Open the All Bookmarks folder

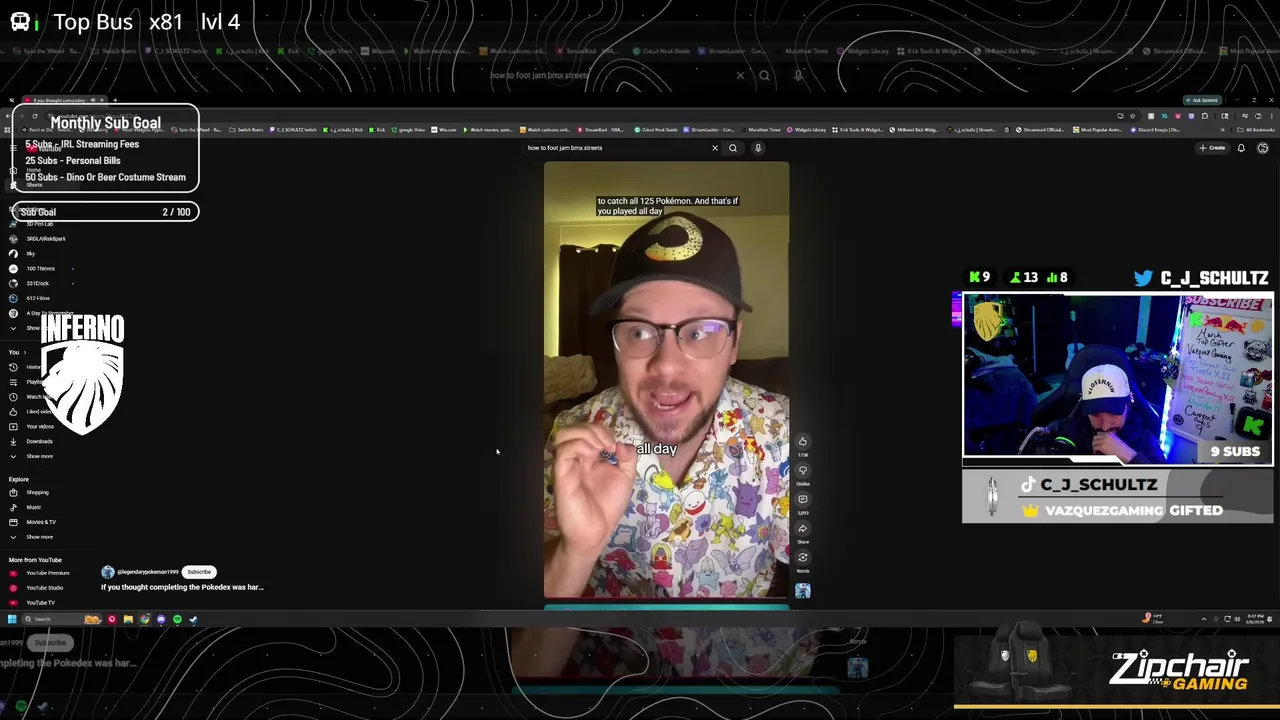(1257, 129)
